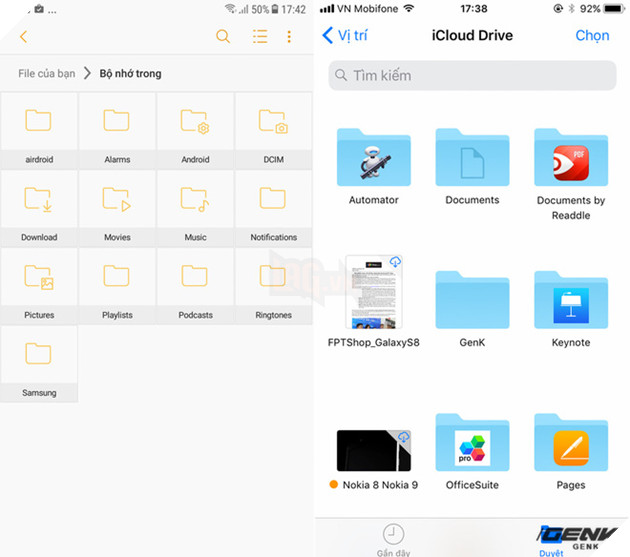This screenshot has height=557, width=630.
Task: Open the DCIM camera folder
Action: pyautogui.click(x=273, y=131)
